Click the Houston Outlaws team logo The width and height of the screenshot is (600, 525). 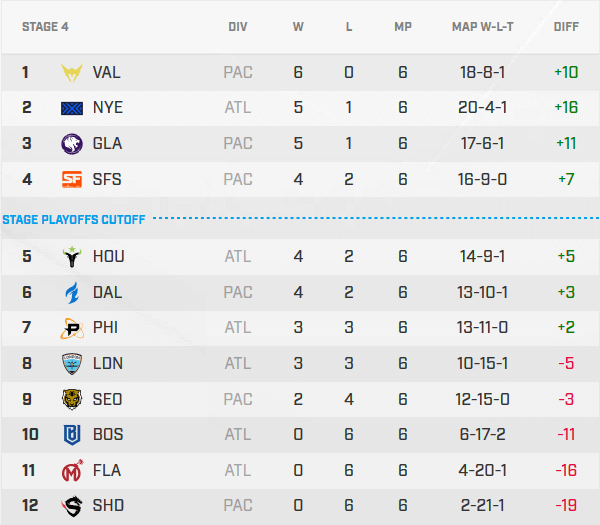pos(73,257)
